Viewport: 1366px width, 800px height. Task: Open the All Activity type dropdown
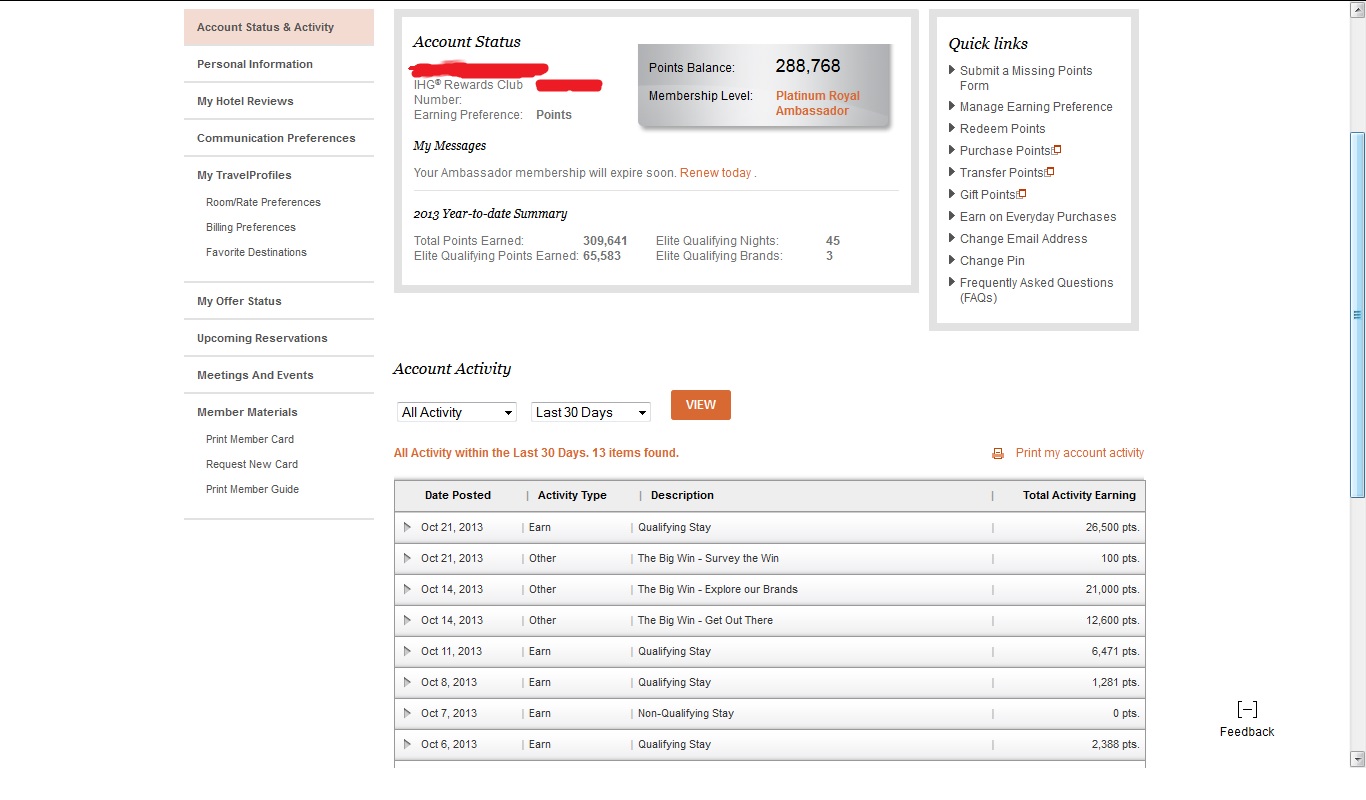(457, 412)
